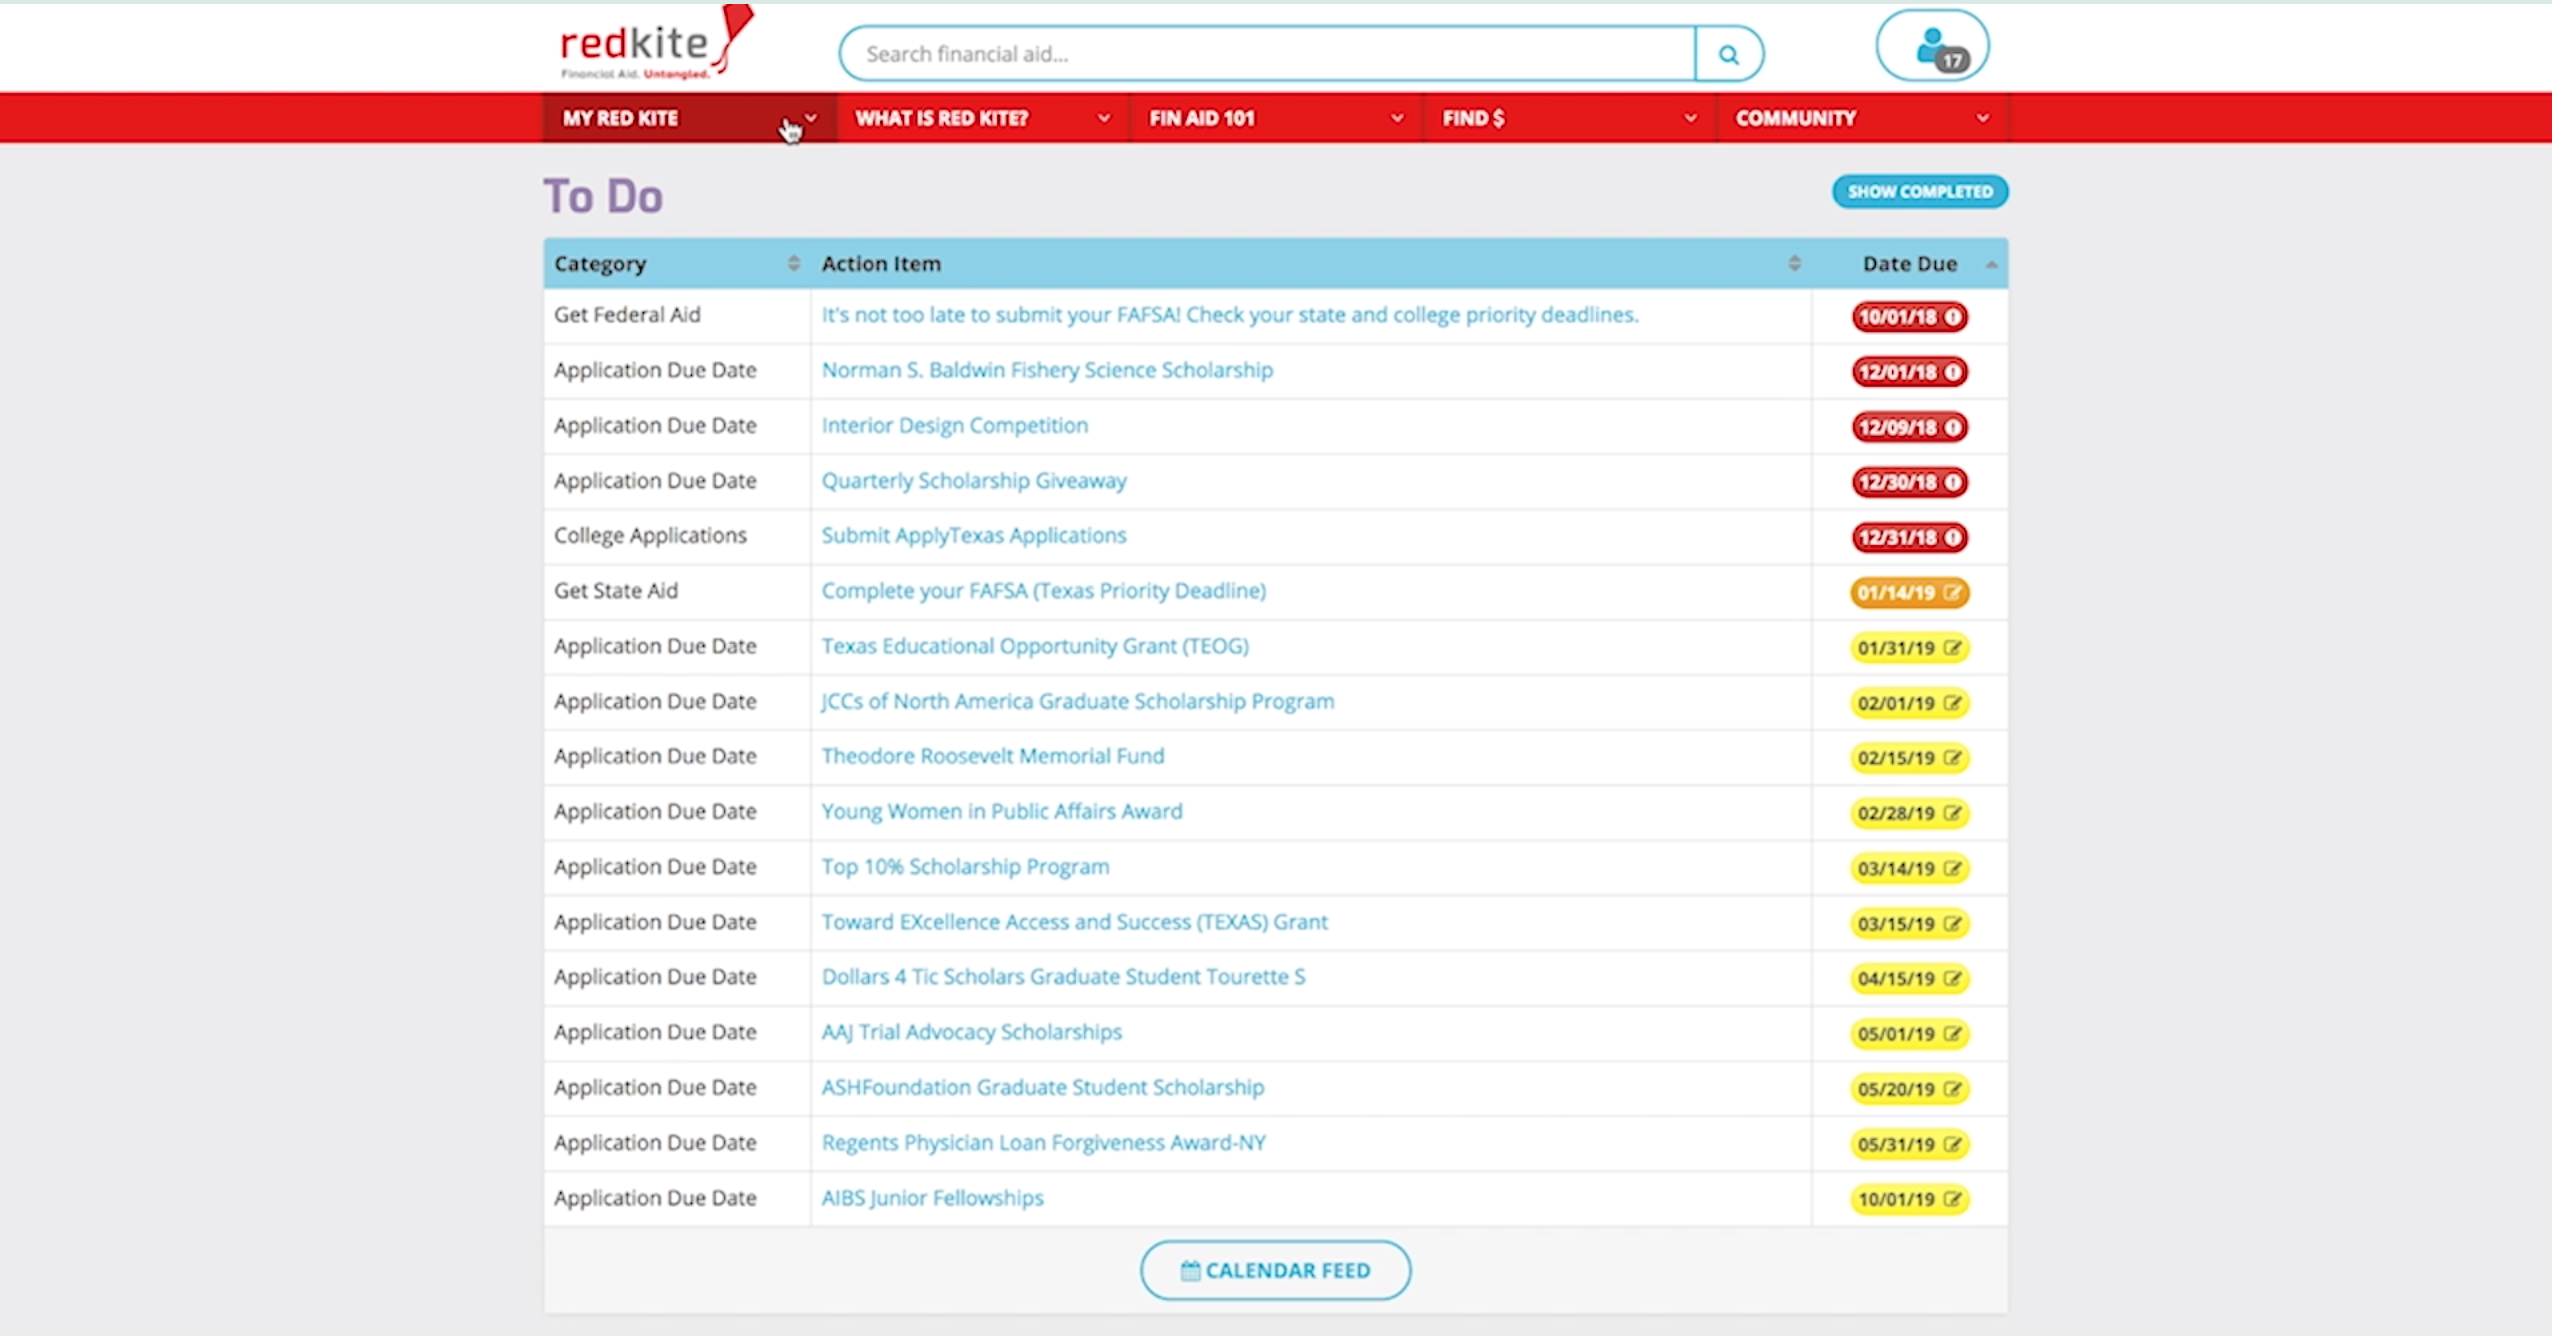Expand the Community menu chevron

(1982, 118)
